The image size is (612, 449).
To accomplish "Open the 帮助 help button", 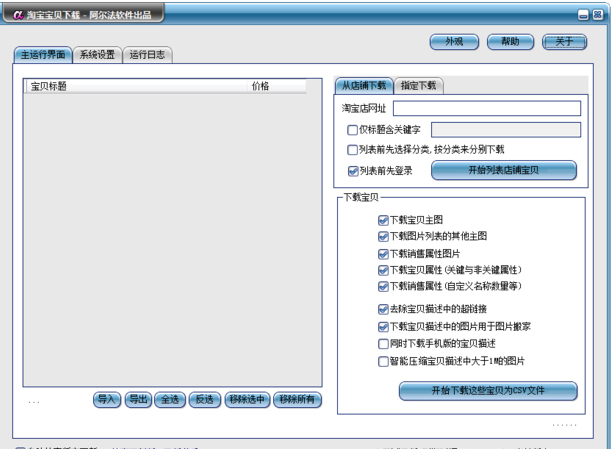I will (x=511, y=42).
